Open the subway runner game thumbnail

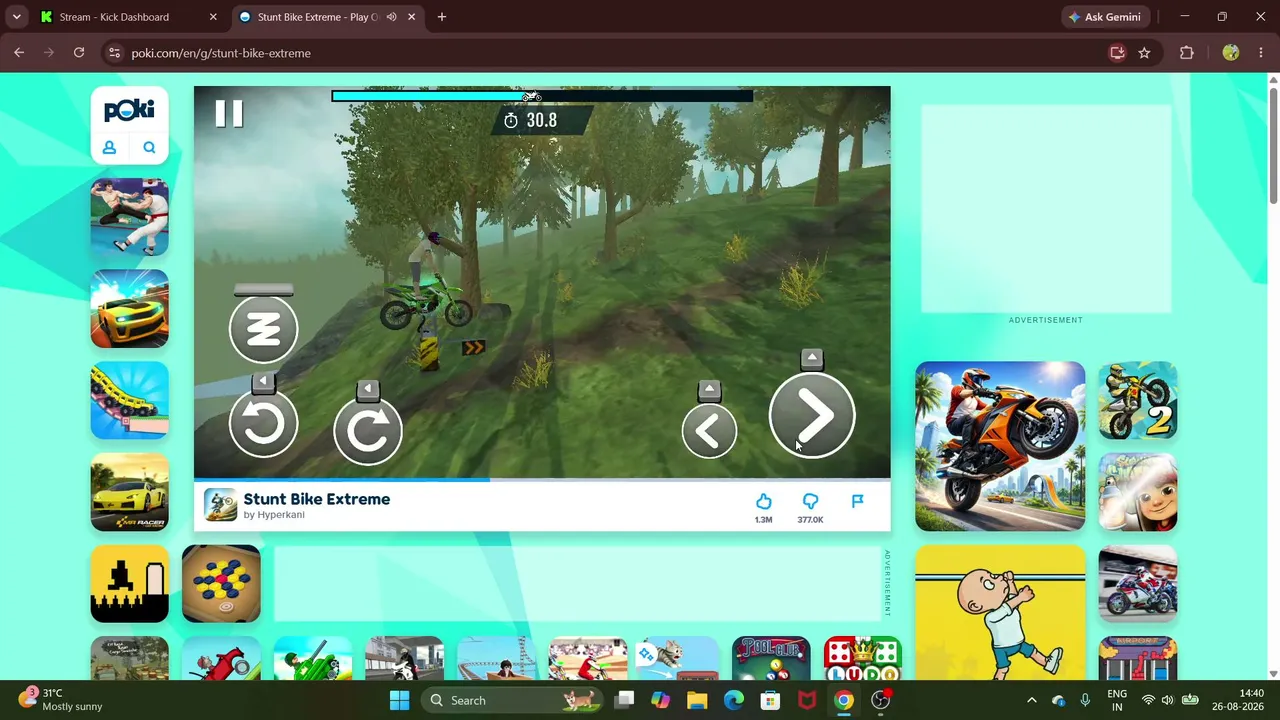tap(1138, 493)
